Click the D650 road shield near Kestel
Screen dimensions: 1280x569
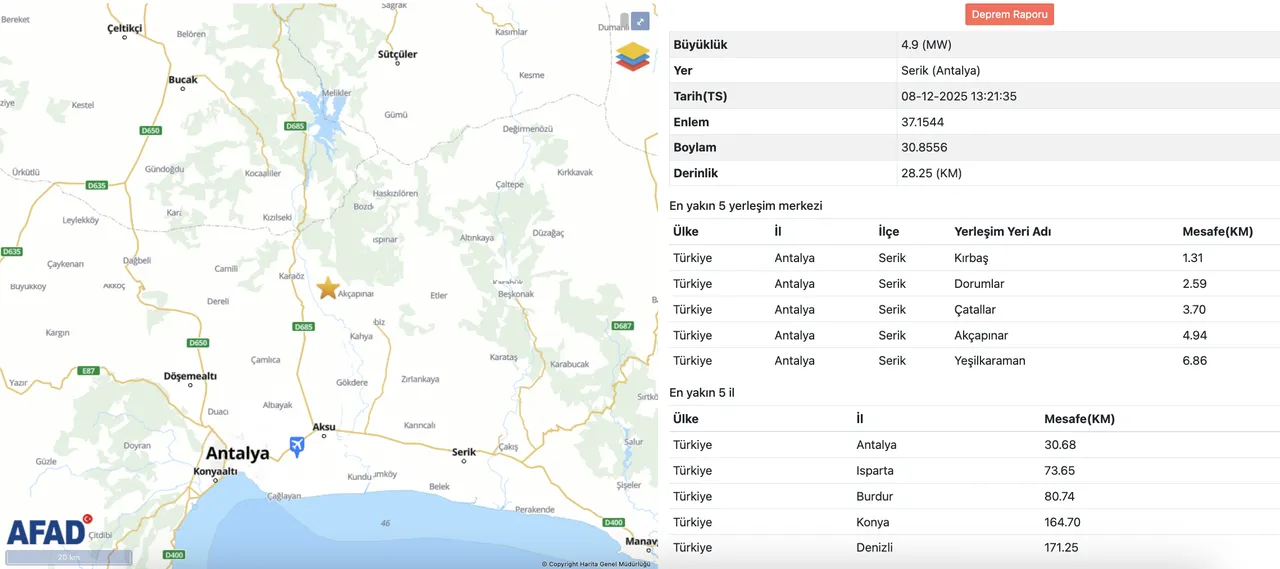coord(151,130)
